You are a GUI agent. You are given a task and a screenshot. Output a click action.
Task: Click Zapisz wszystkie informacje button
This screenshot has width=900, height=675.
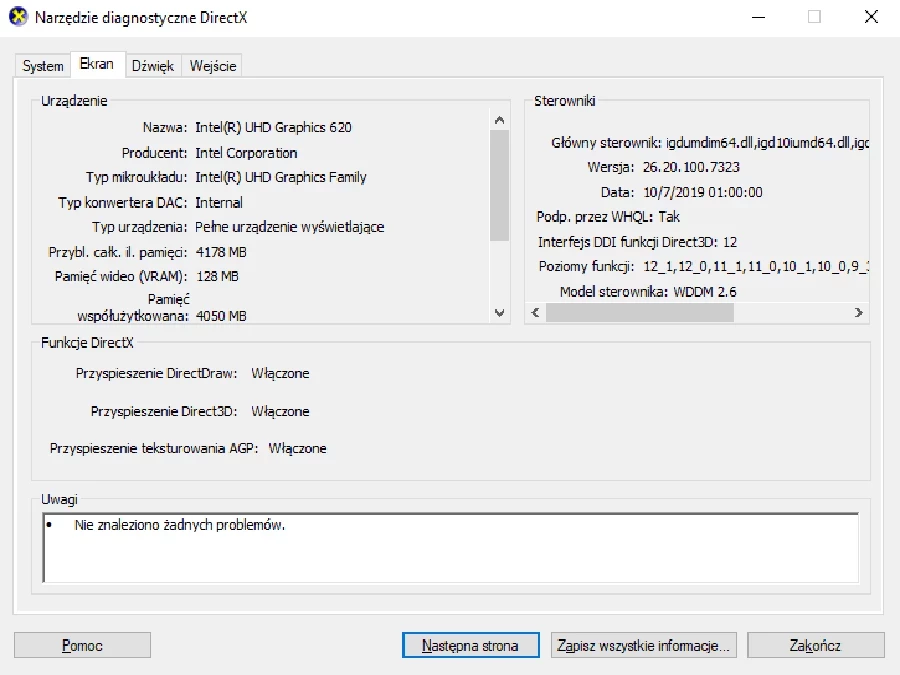point(645,645)
